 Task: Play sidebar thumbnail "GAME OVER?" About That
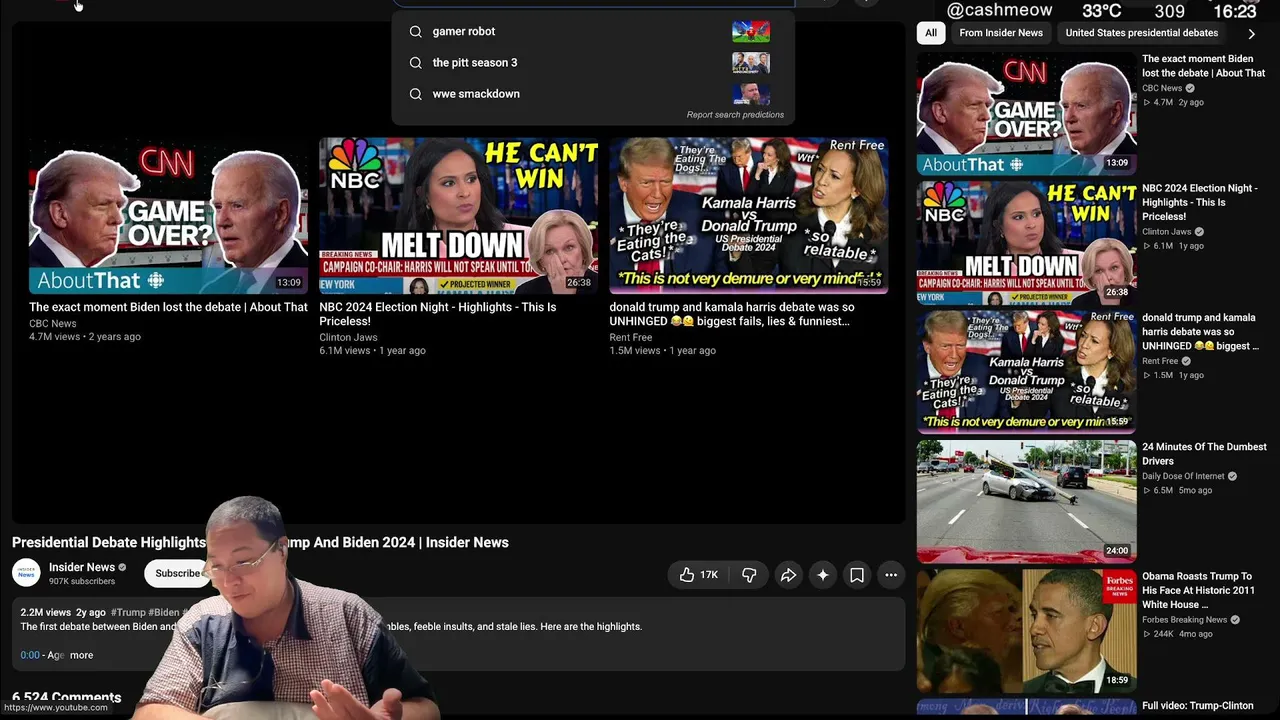[x=1026, y=114]
